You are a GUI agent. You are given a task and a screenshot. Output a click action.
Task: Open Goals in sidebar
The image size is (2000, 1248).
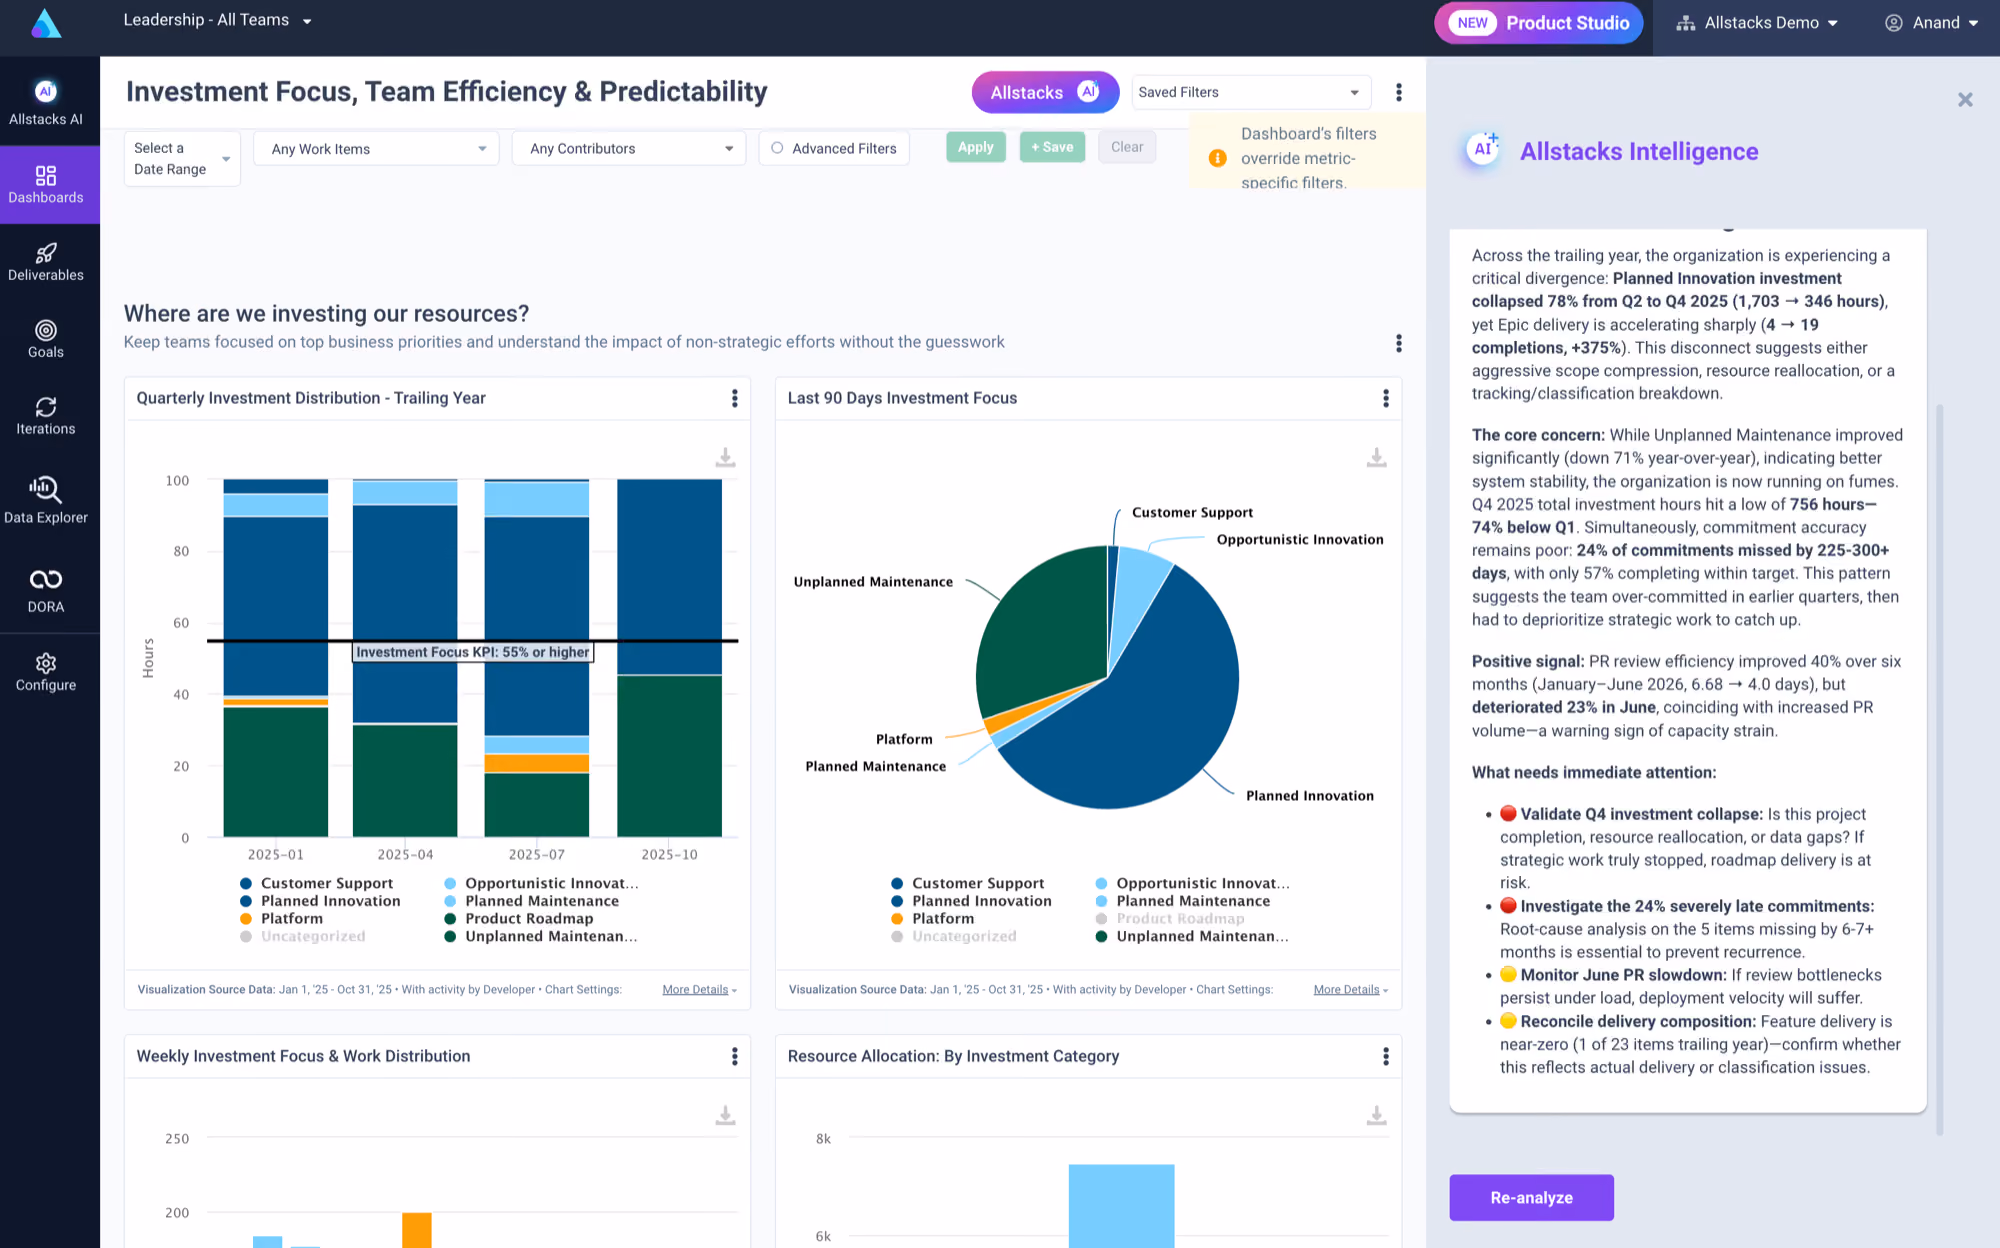coord(46,339)
